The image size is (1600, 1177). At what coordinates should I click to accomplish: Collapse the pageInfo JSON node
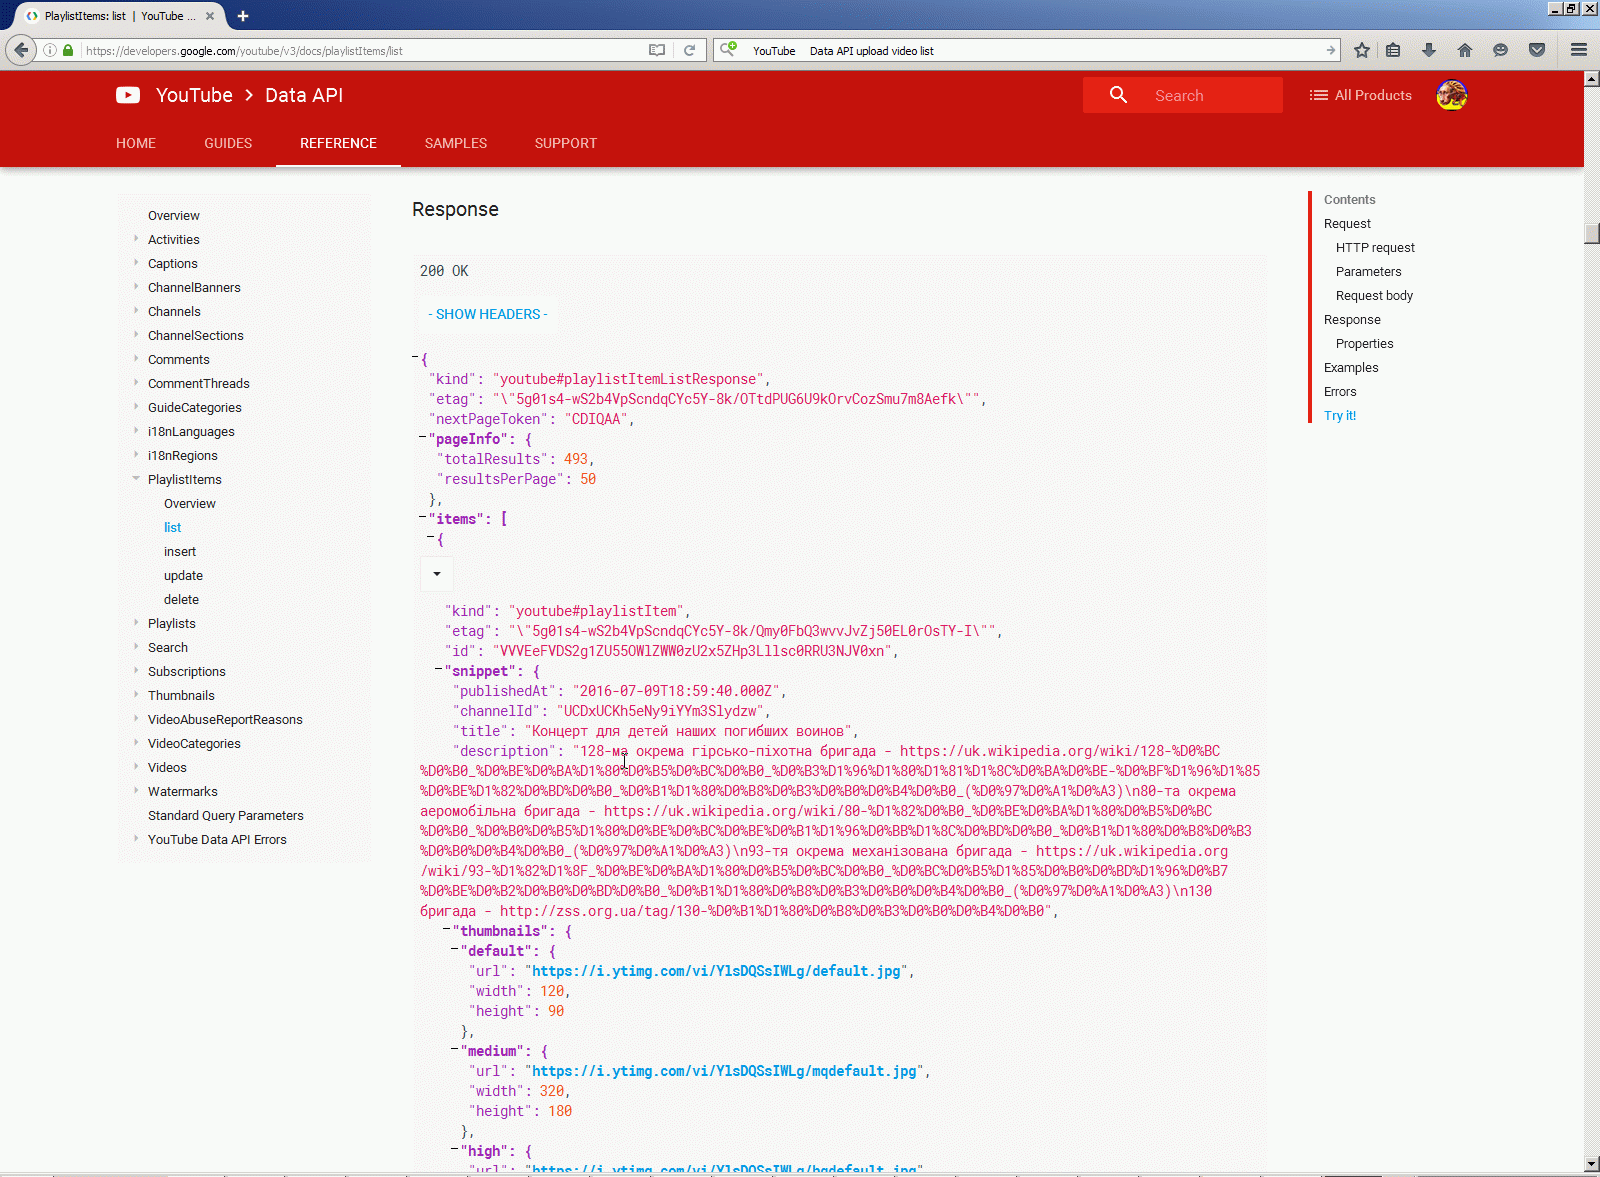423,437
